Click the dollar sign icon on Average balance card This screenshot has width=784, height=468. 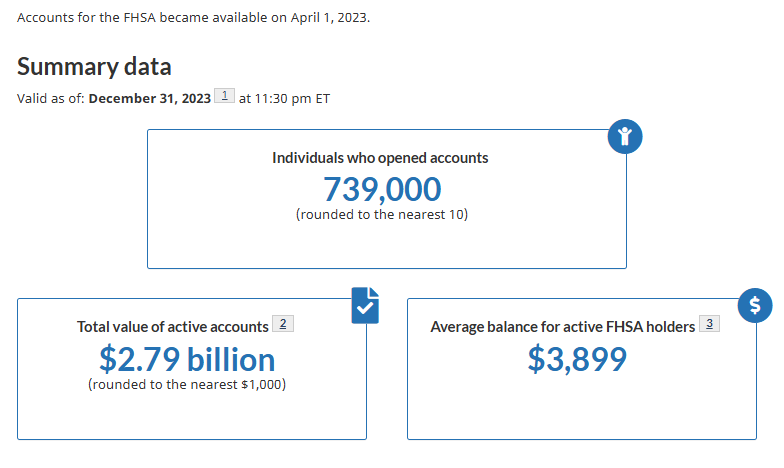755,307
